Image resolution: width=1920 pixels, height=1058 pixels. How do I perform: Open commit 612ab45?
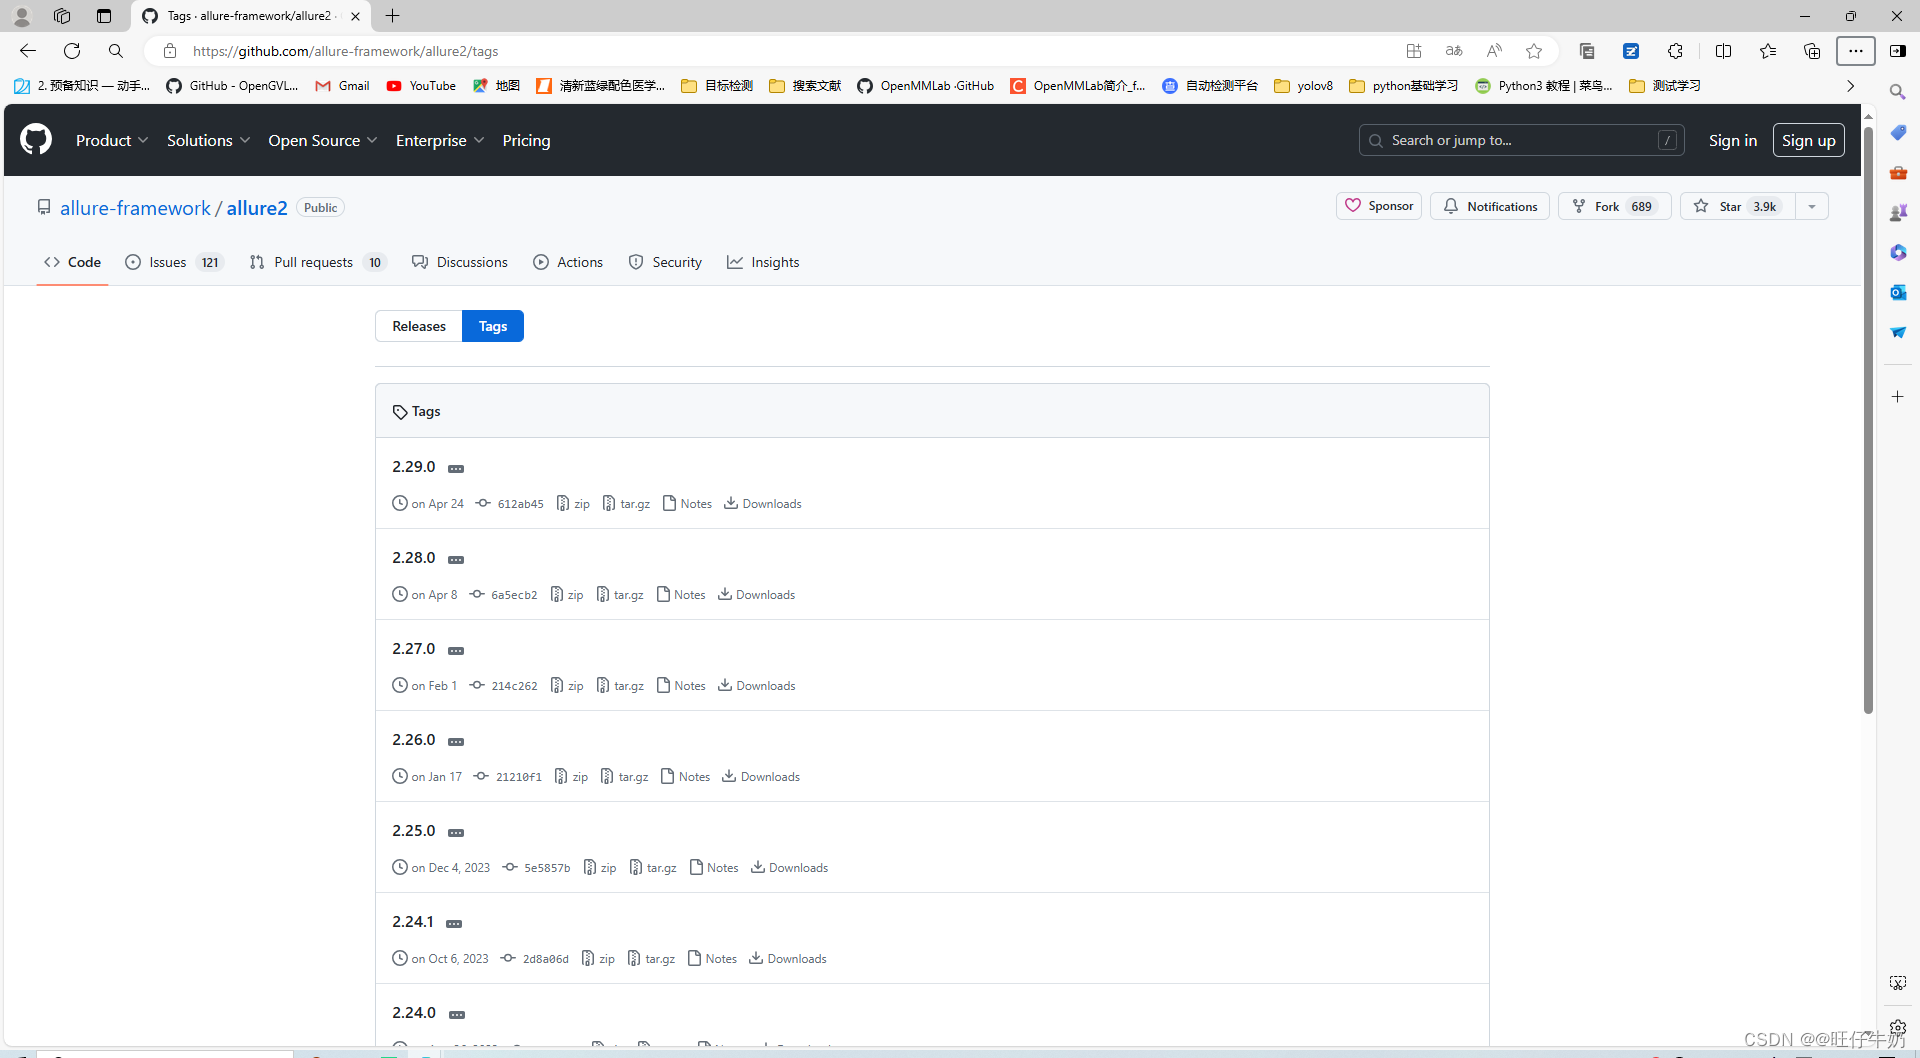(x=510, y=504)
